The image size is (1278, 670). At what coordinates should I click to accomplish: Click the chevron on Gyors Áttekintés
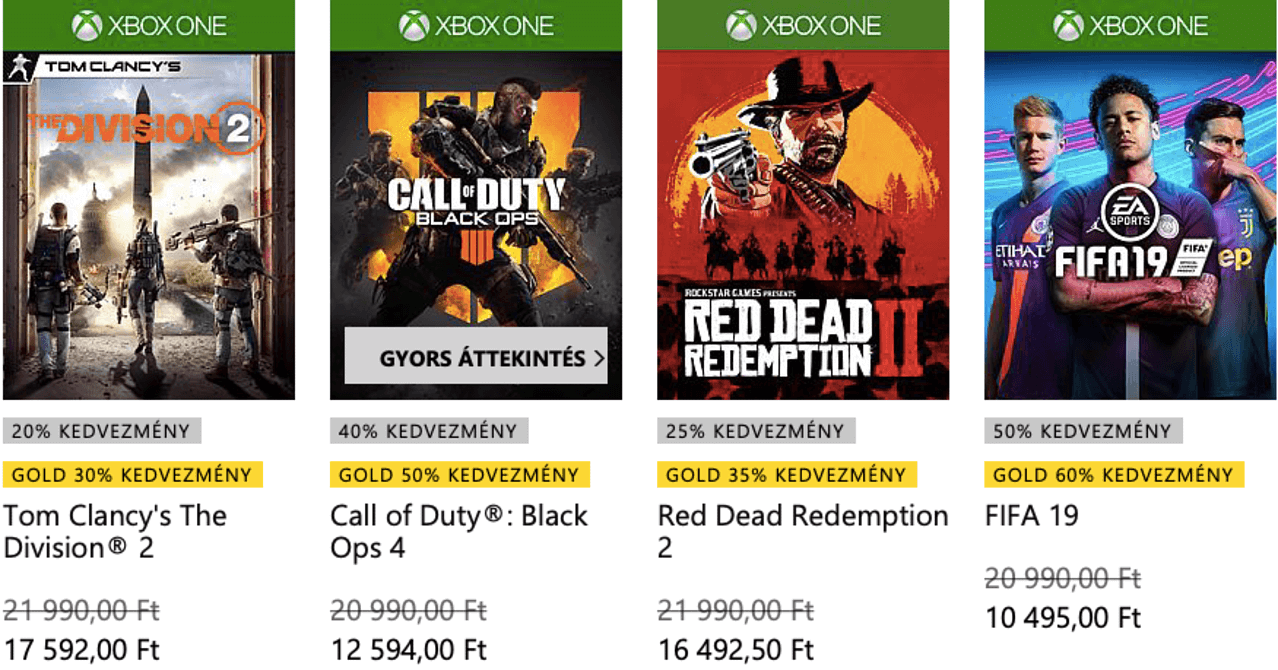coord(599,357)
